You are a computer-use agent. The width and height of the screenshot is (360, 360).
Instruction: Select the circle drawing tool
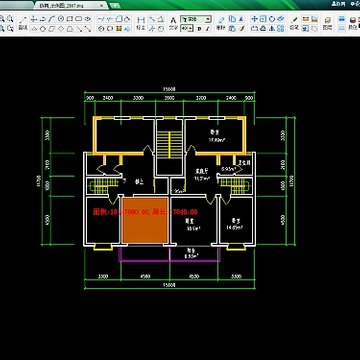[x=61, y=19]
